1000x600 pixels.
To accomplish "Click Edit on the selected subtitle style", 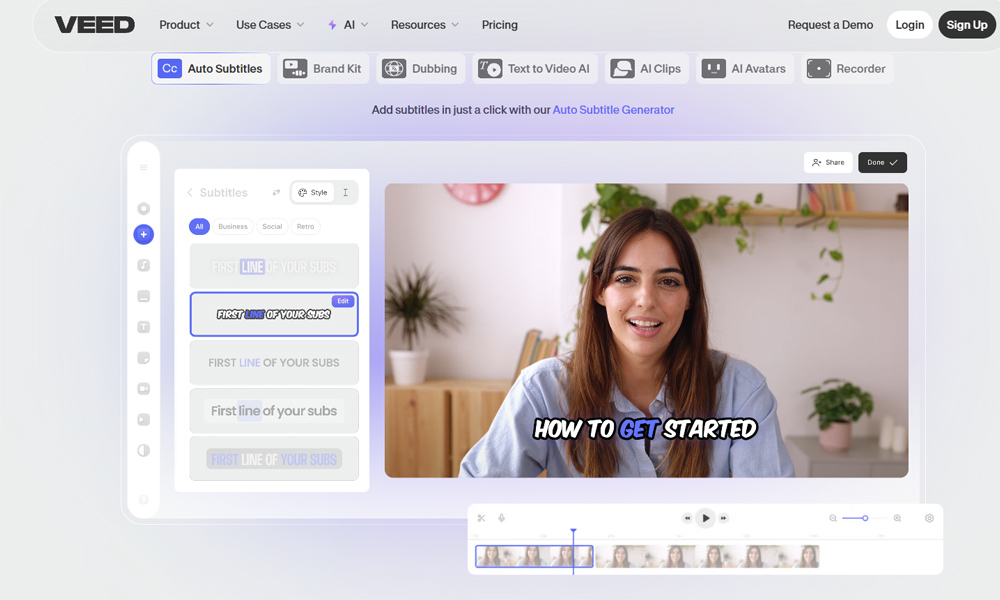I will pos(343,301).
